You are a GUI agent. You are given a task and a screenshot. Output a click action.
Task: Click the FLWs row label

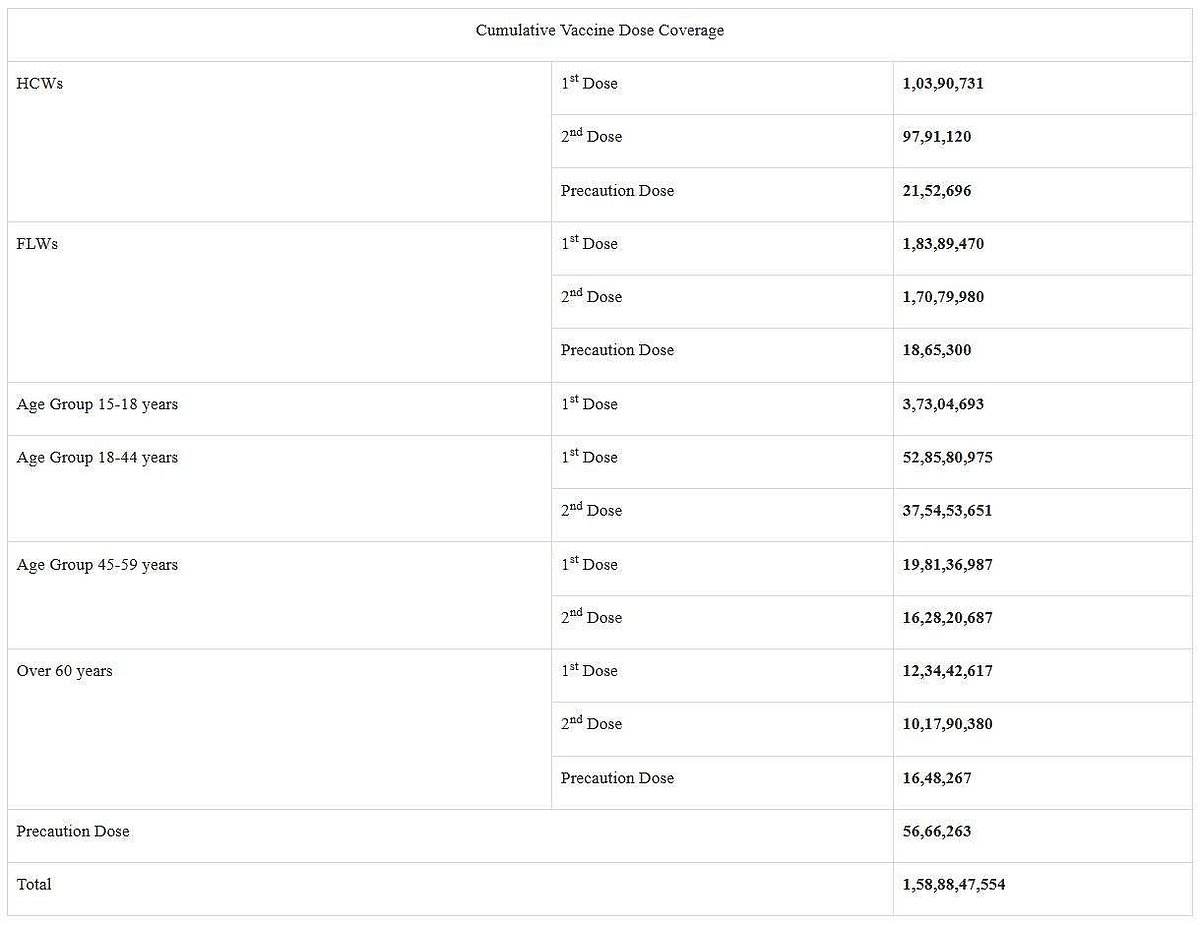pyautogui.click(x=38, y=244)
